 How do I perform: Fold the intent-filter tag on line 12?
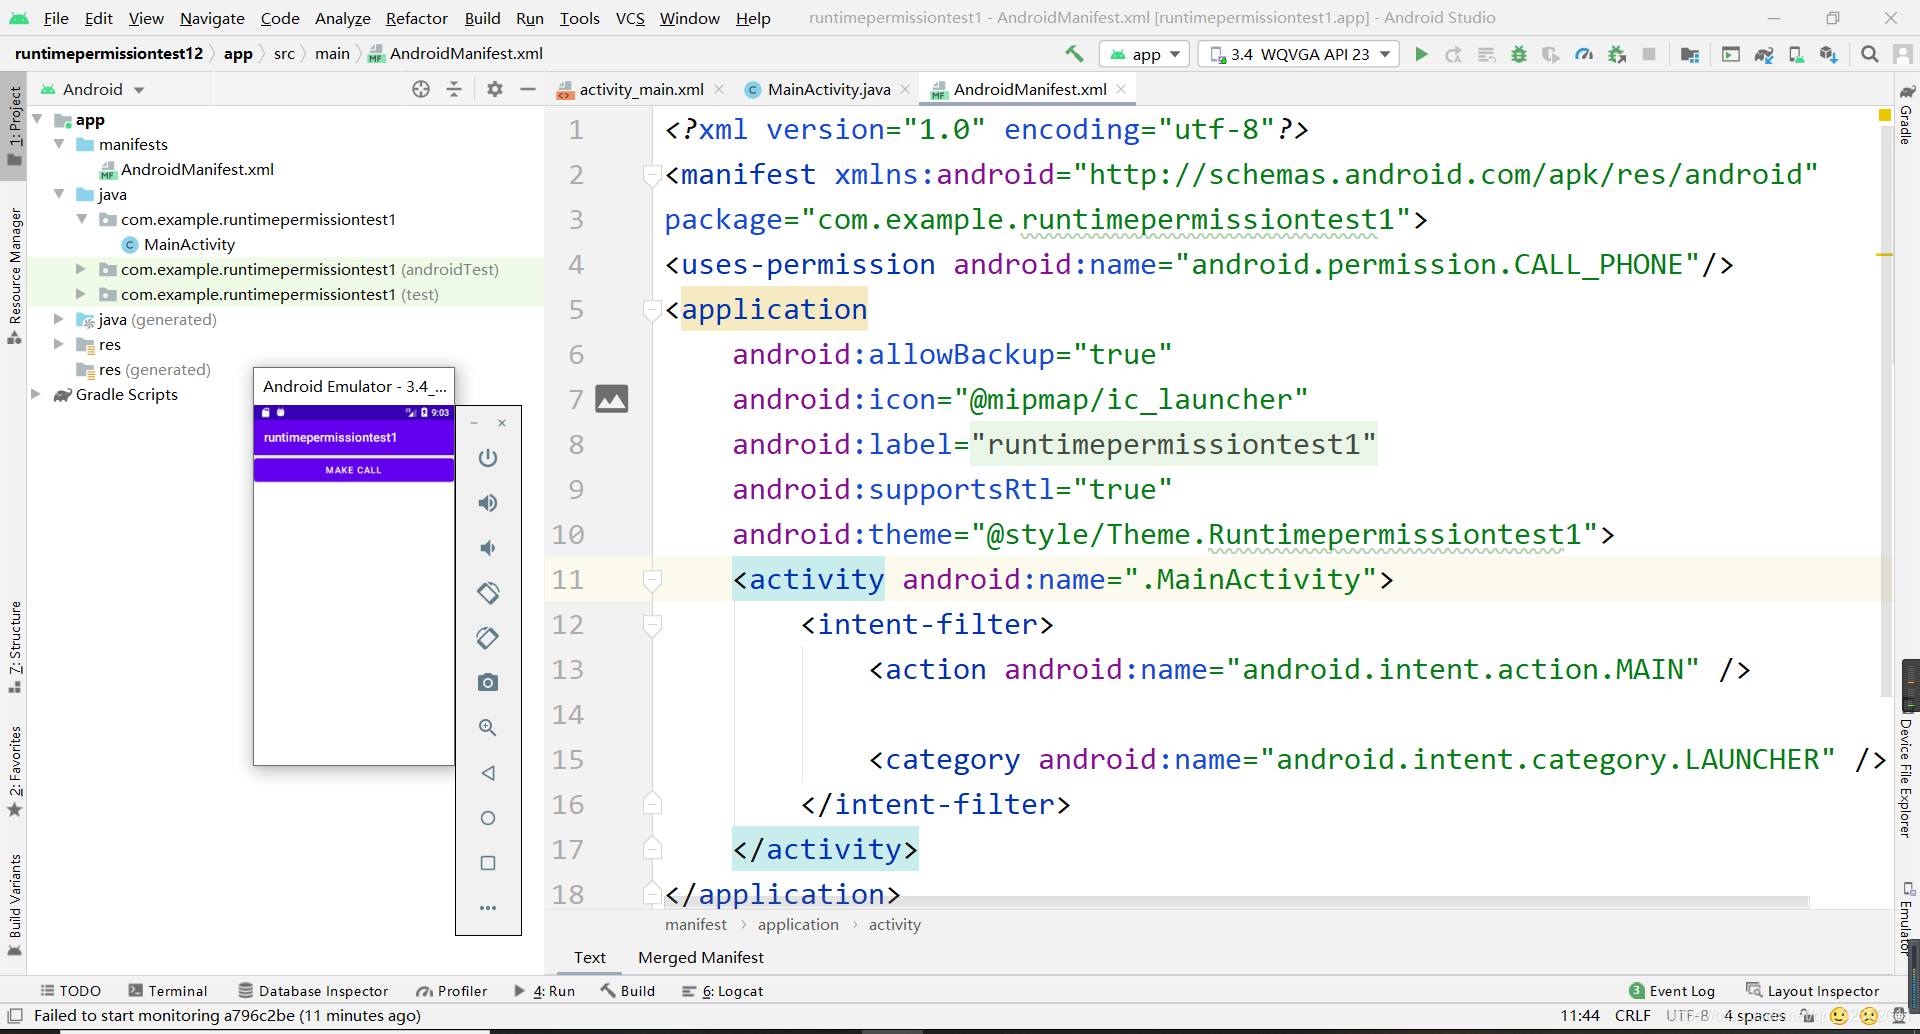(652, 624)
